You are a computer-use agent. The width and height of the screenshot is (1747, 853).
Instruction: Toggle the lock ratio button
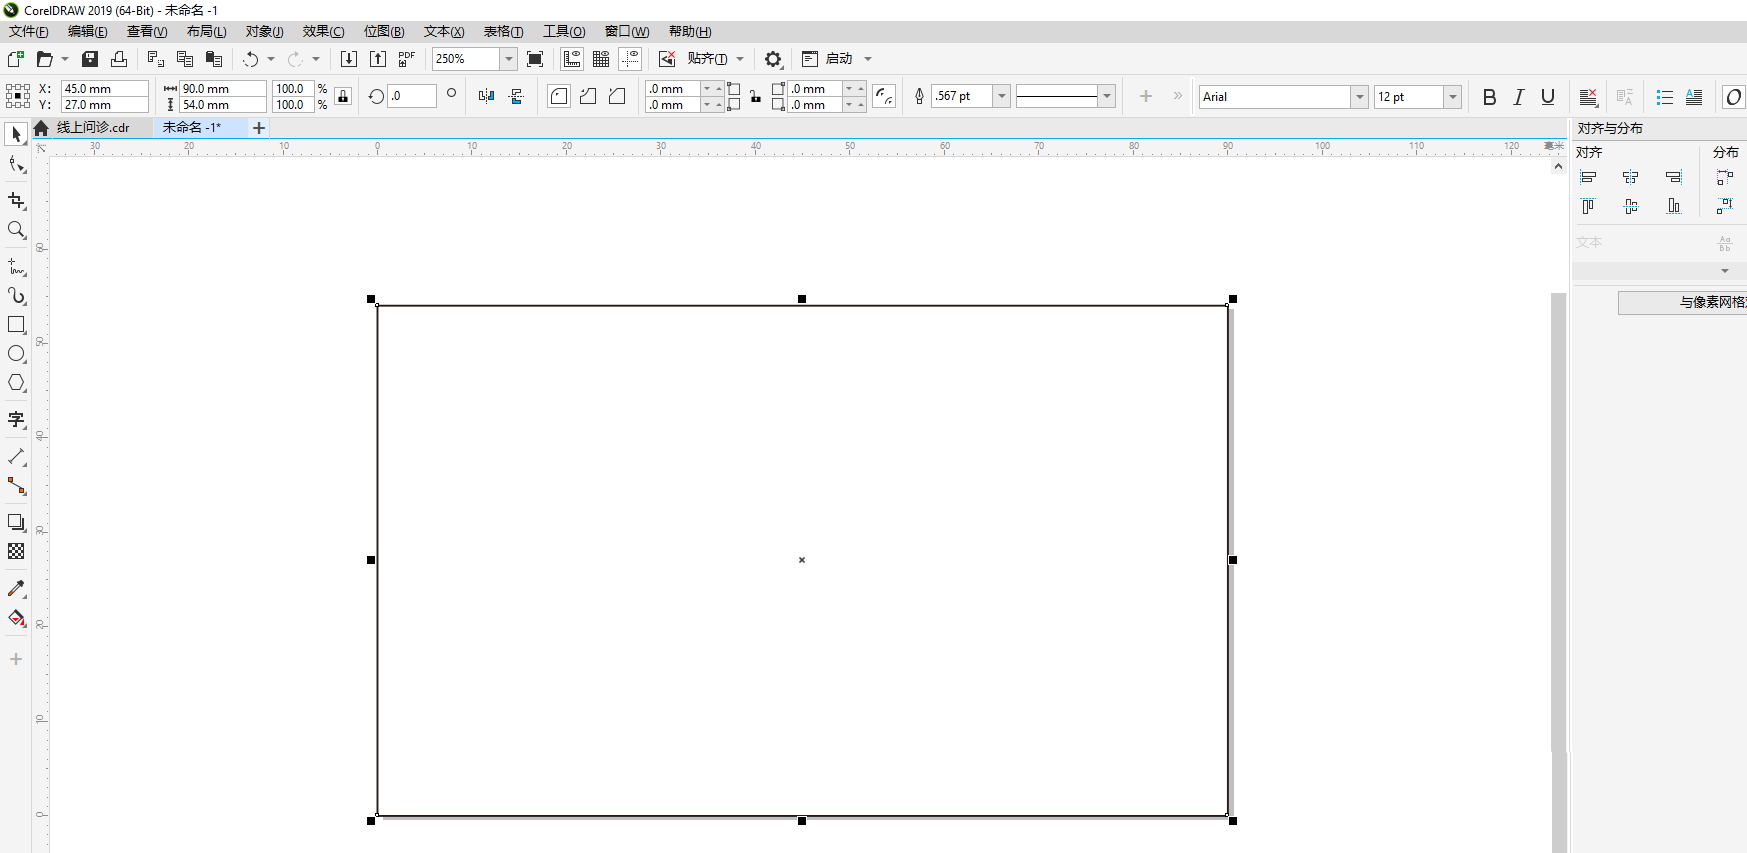(343, 96)
